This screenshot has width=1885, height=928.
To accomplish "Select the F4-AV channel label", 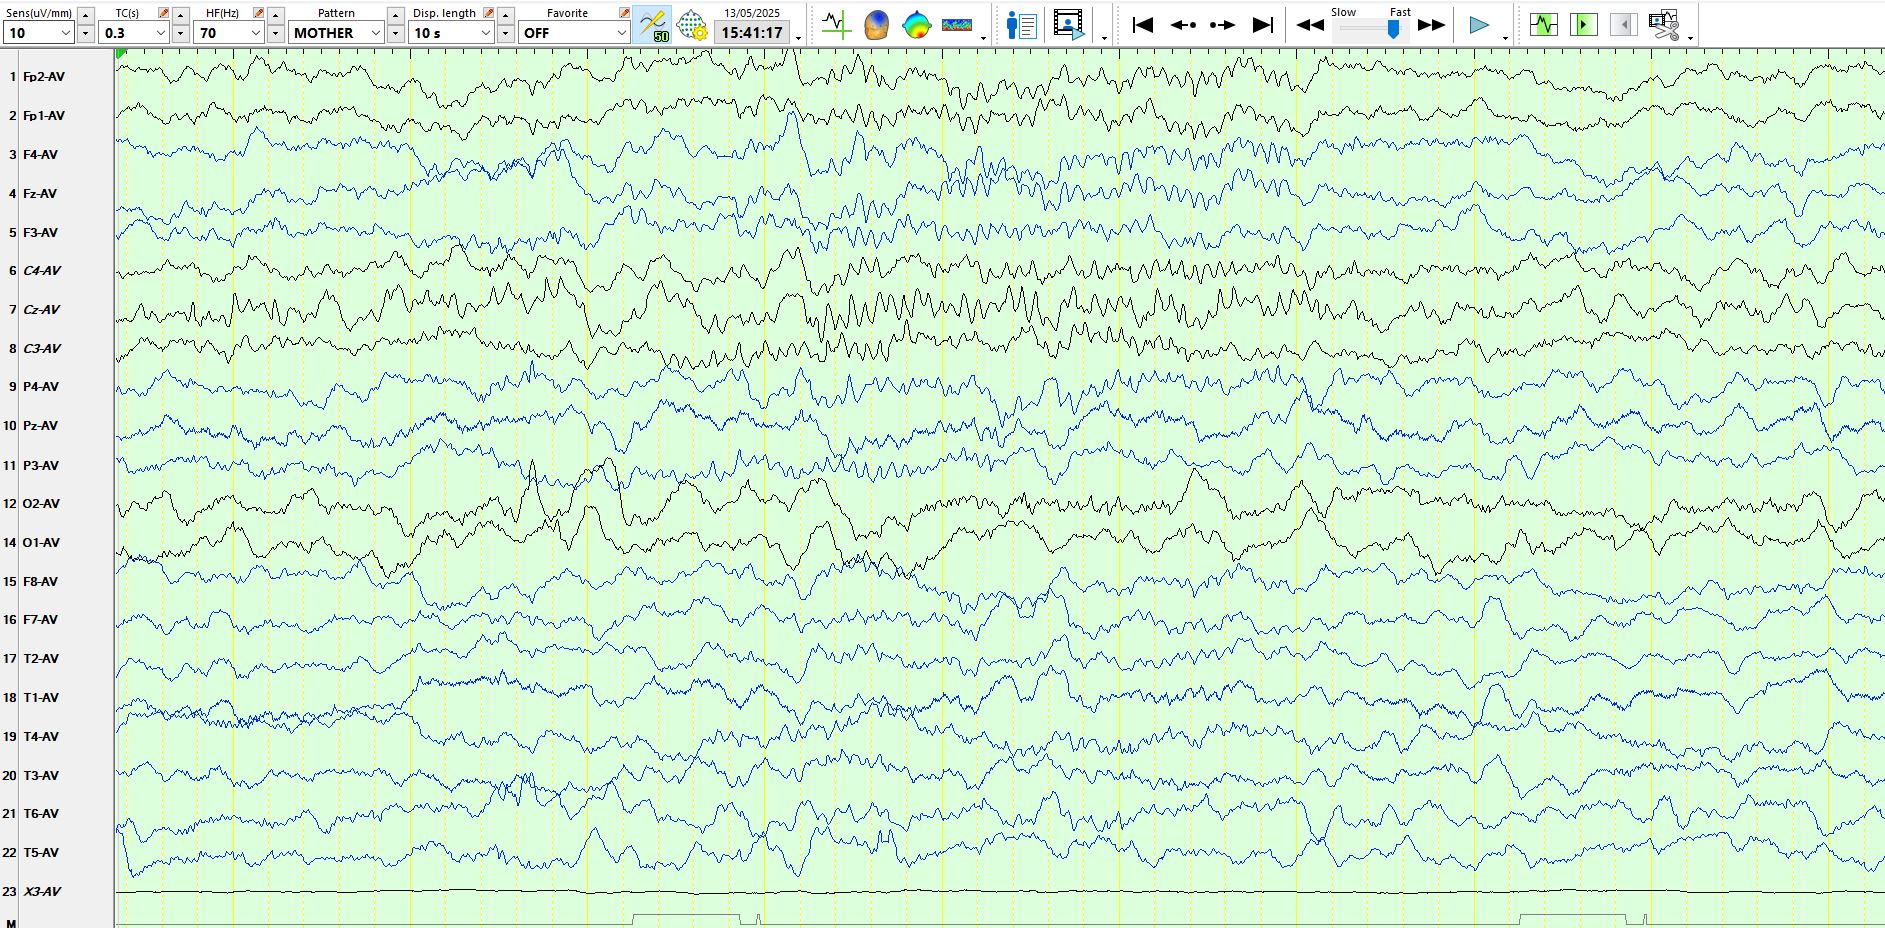I will coord(41,155).
